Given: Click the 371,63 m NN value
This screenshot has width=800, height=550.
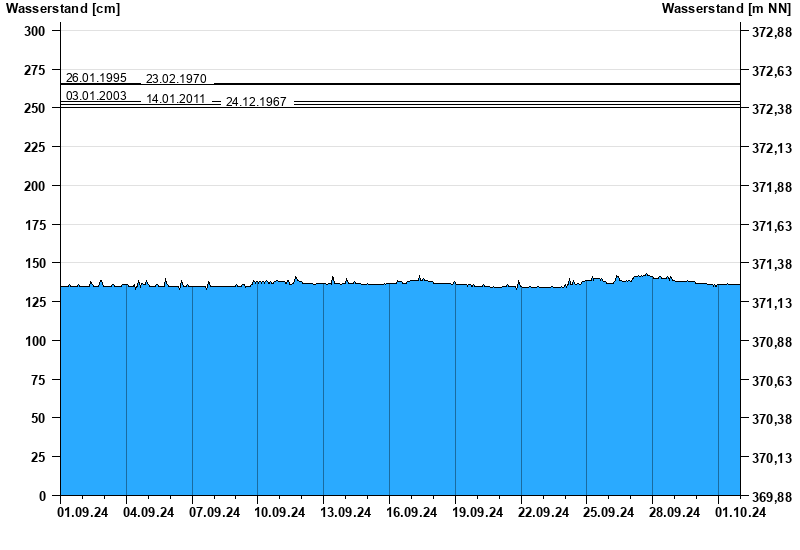Looking at the screenshot, I should (772, 226).
